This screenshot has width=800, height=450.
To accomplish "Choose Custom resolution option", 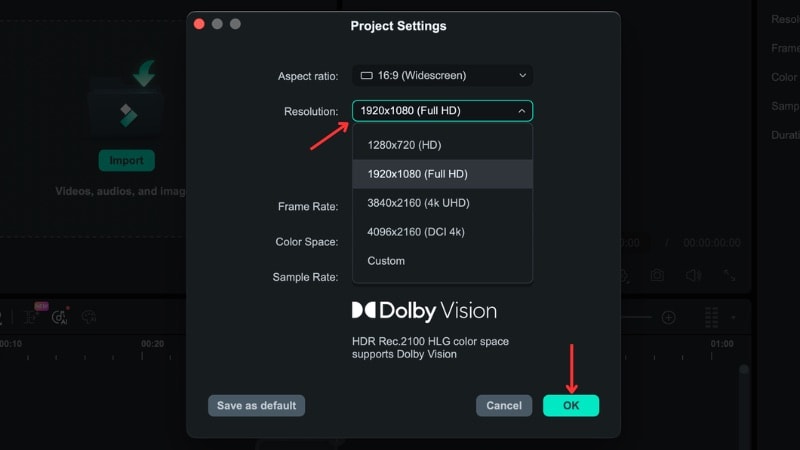I will click(386, 261).
